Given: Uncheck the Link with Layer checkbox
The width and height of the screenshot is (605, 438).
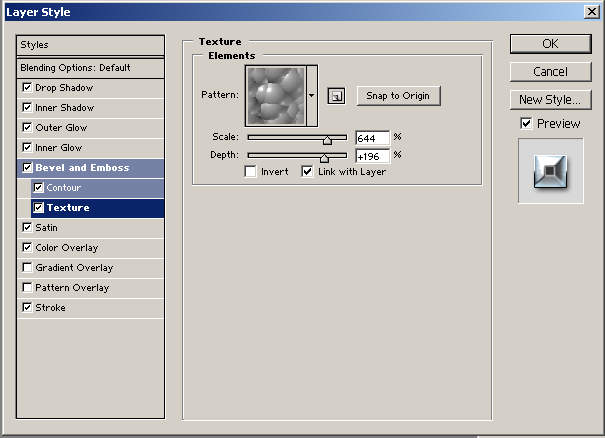Looking at the screenshot, I should [307, 171].
